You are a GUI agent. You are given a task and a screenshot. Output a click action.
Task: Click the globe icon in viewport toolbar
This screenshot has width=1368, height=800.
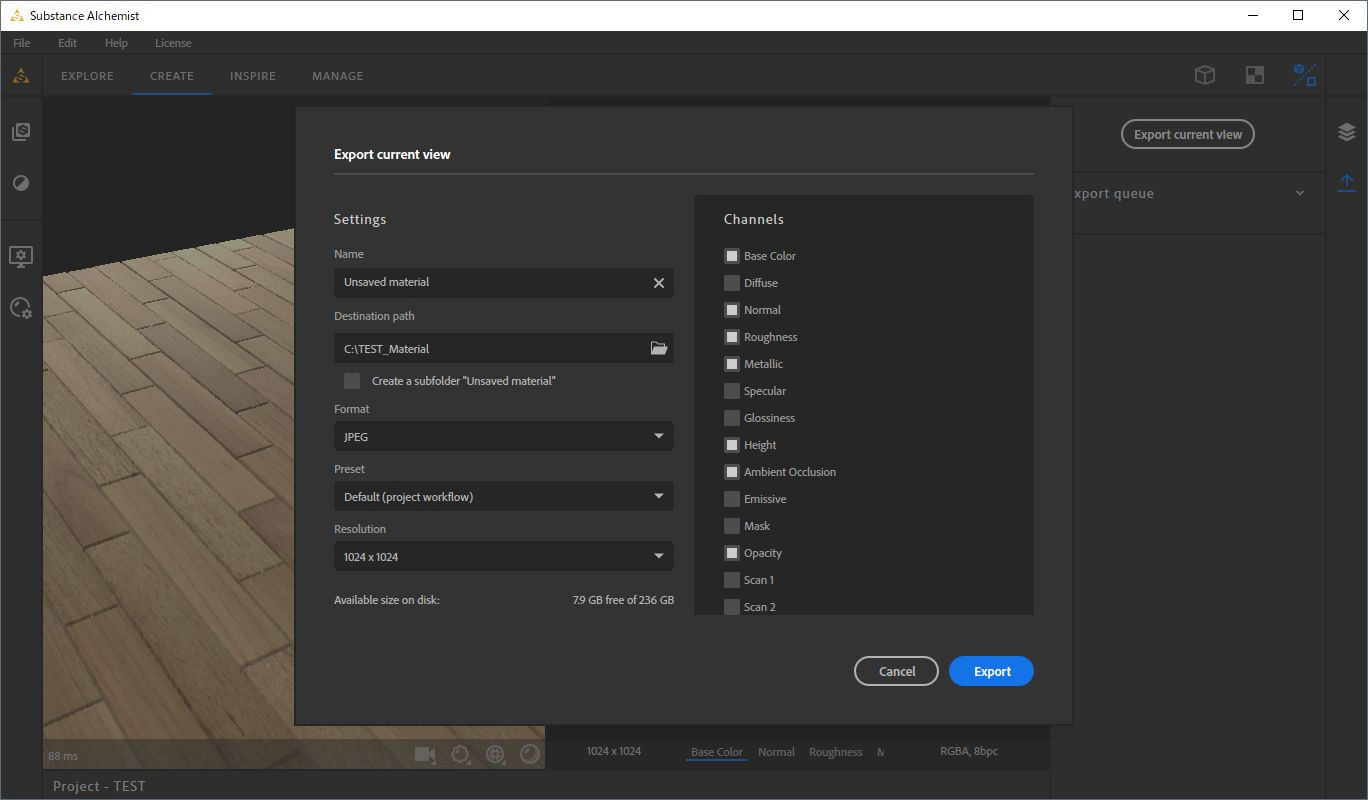[x=495, y=754]
